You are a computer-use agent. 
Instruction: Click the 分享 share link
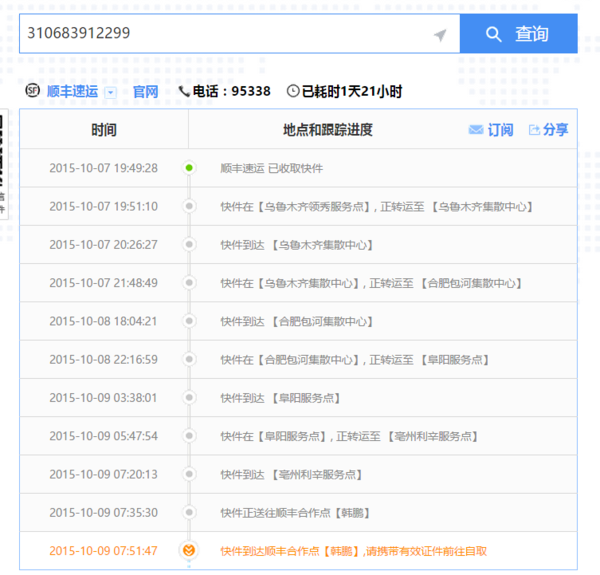click(x=556, y=130)
